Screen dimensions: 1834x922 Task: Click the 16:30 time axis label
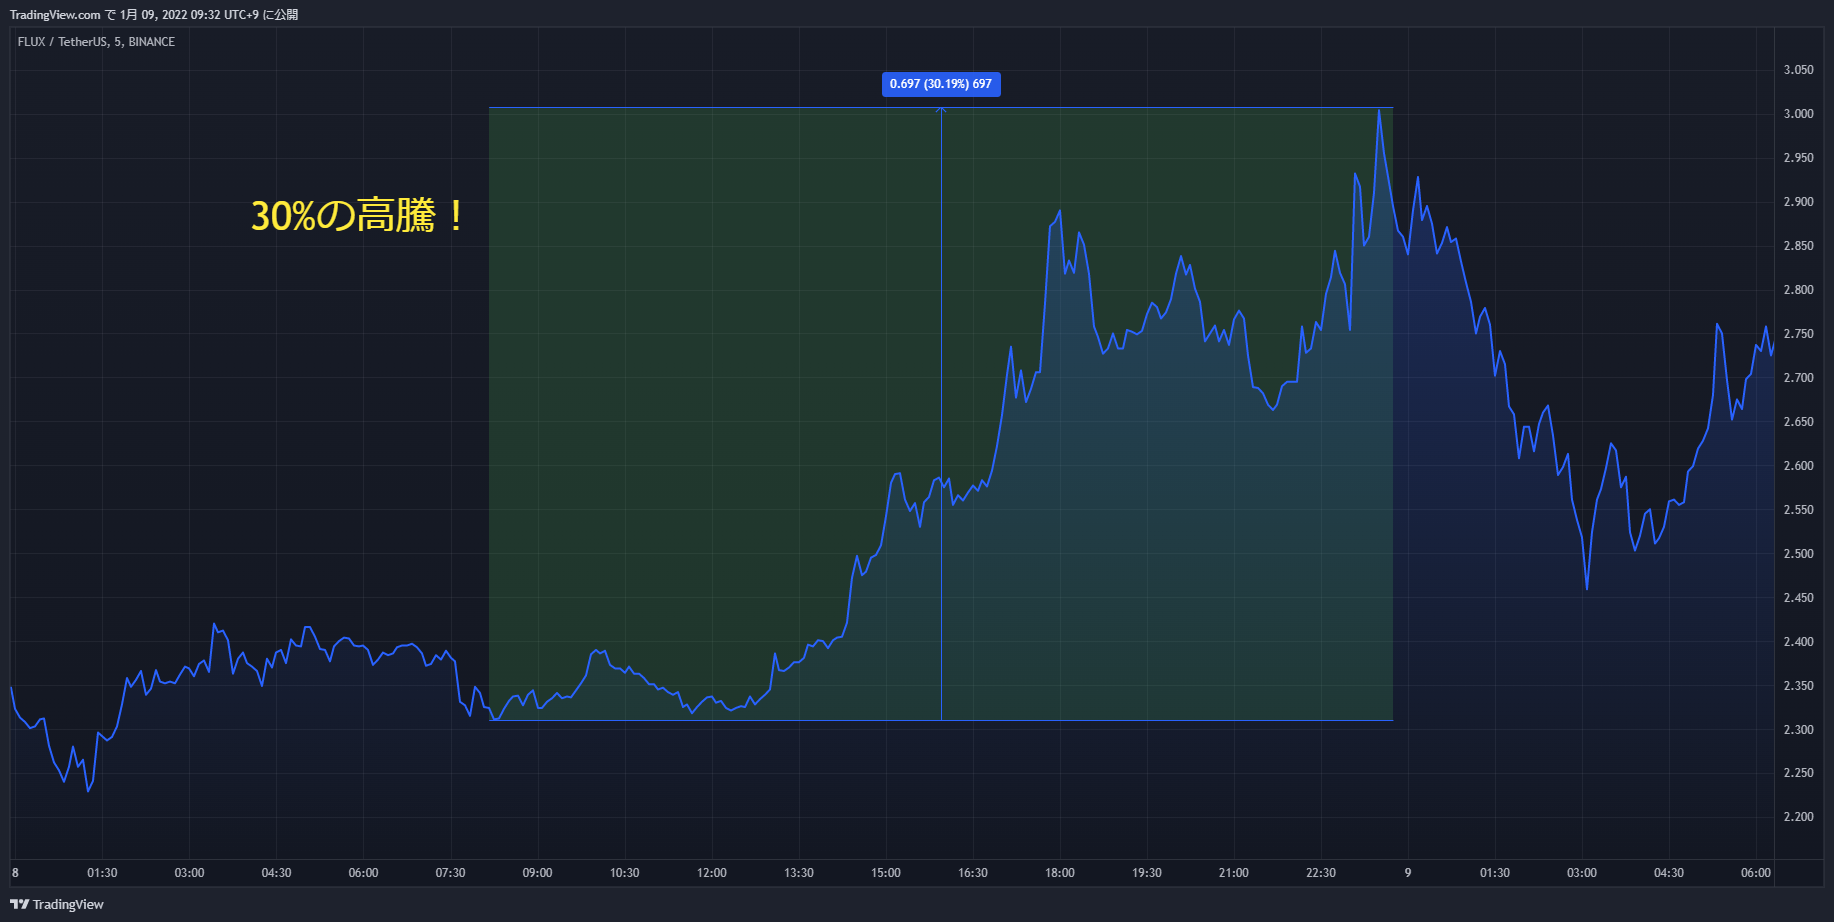tap(972, 873)
